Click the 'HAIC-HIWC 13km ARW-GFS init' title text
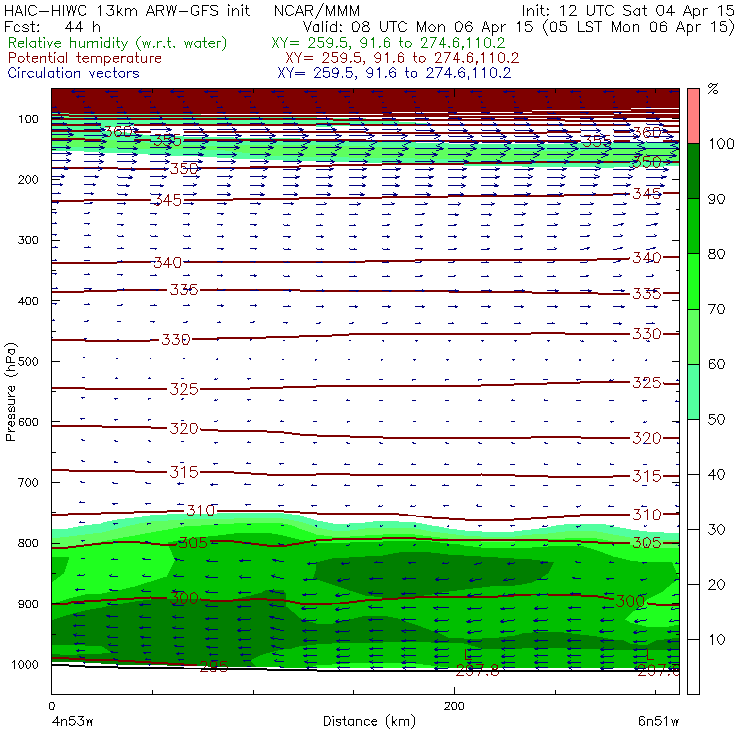This screenshot has width=740, height=740. click(x=127, y=10)
